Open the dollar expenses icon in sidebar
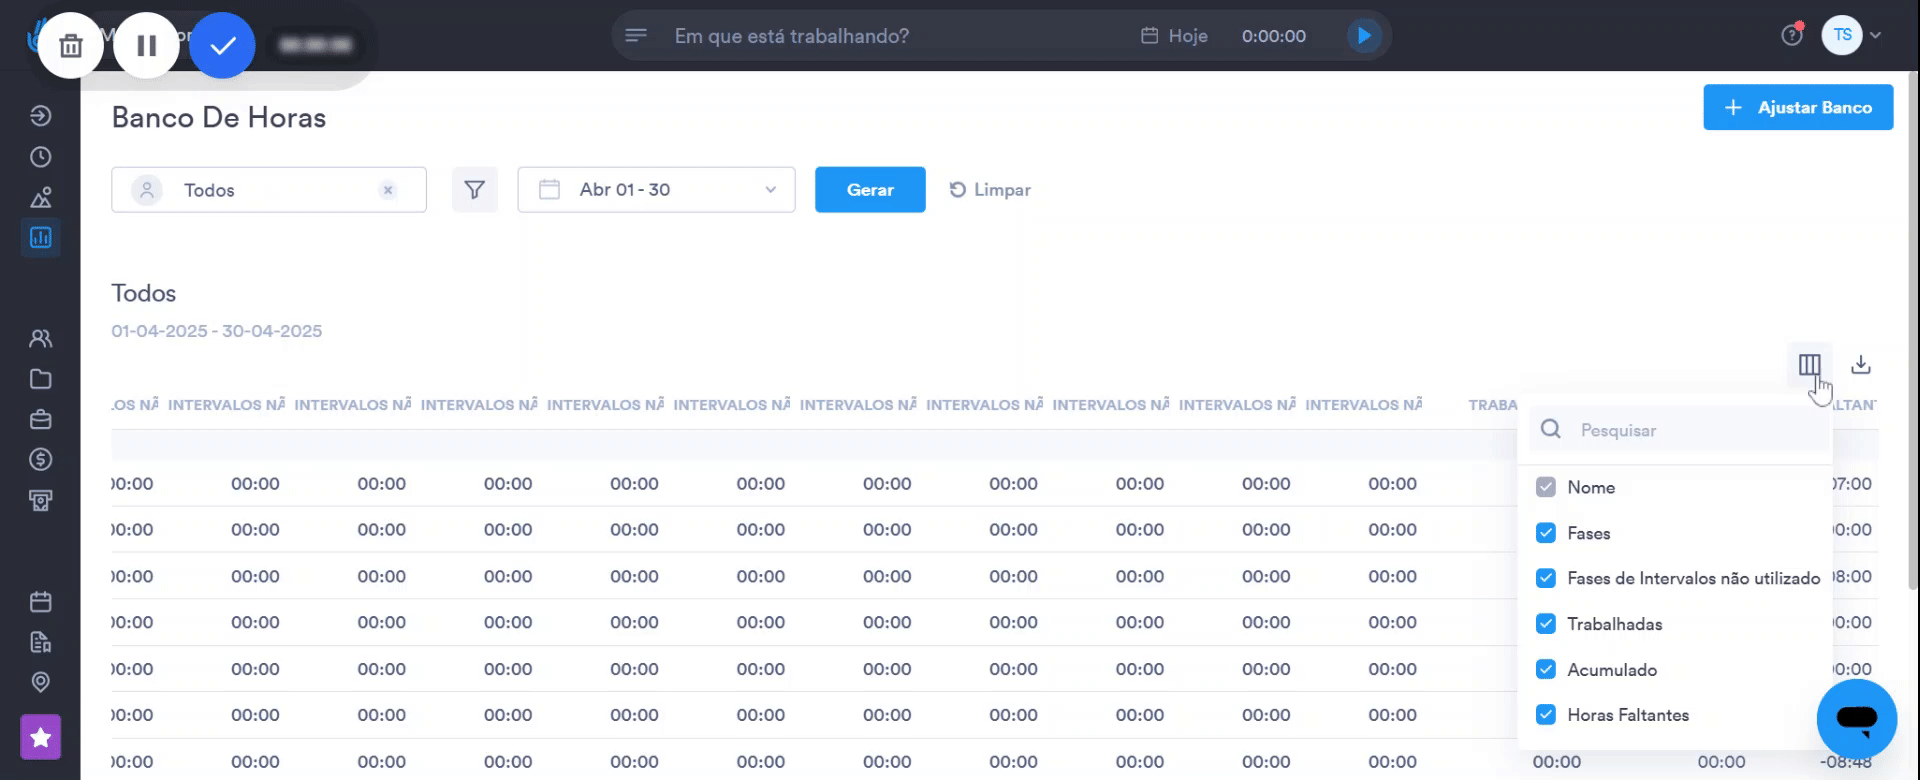The image size is (1920, 780). (x=41, y=460)
